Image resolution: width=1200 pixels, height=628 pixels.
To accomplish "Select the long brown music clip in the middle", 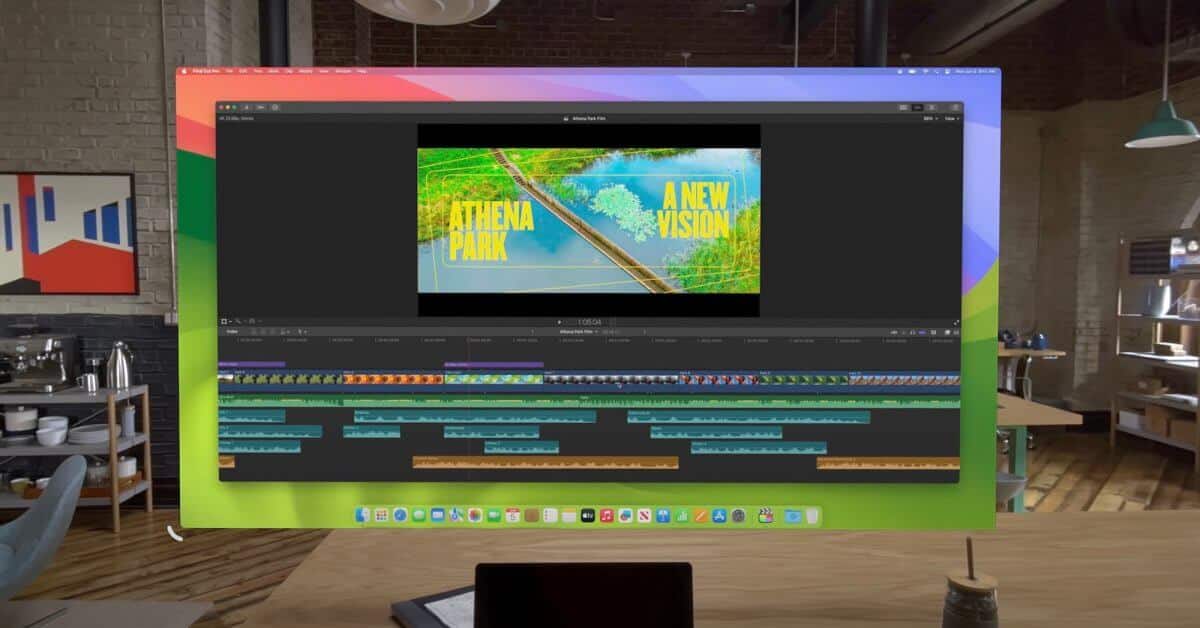I will 545,462.
